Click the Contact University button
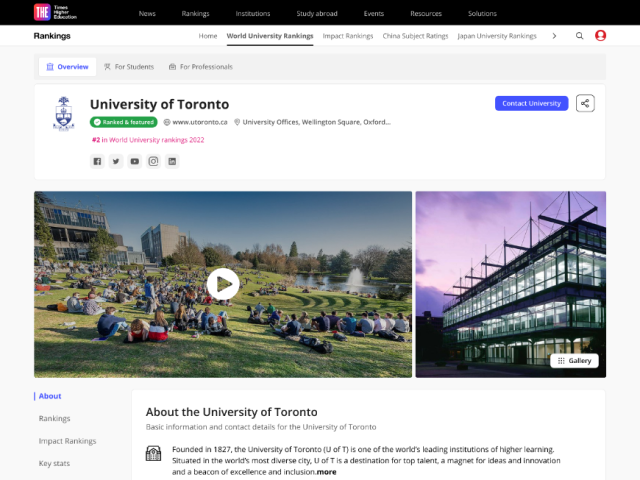Viewport: 640px width, 480px height. [531, 103]
